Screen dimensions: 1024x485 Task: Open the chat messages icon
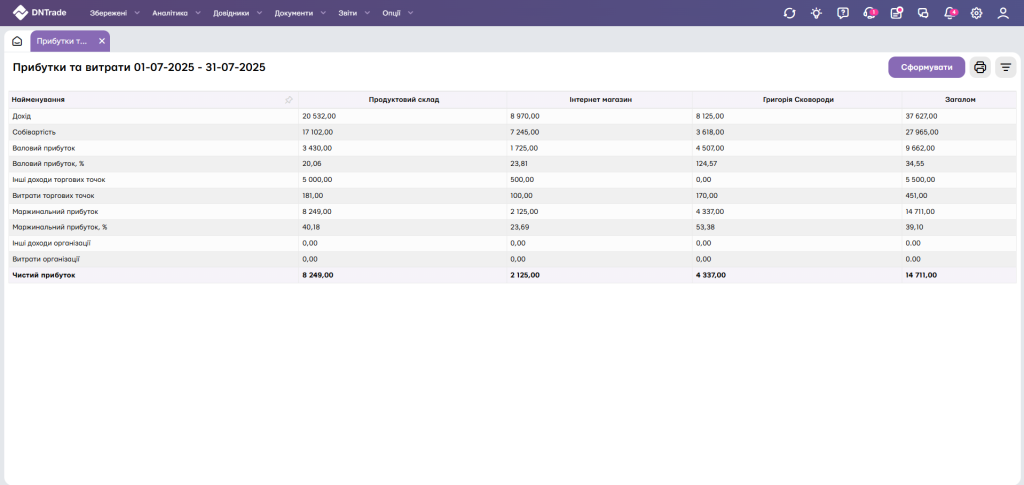pos(922,13)
